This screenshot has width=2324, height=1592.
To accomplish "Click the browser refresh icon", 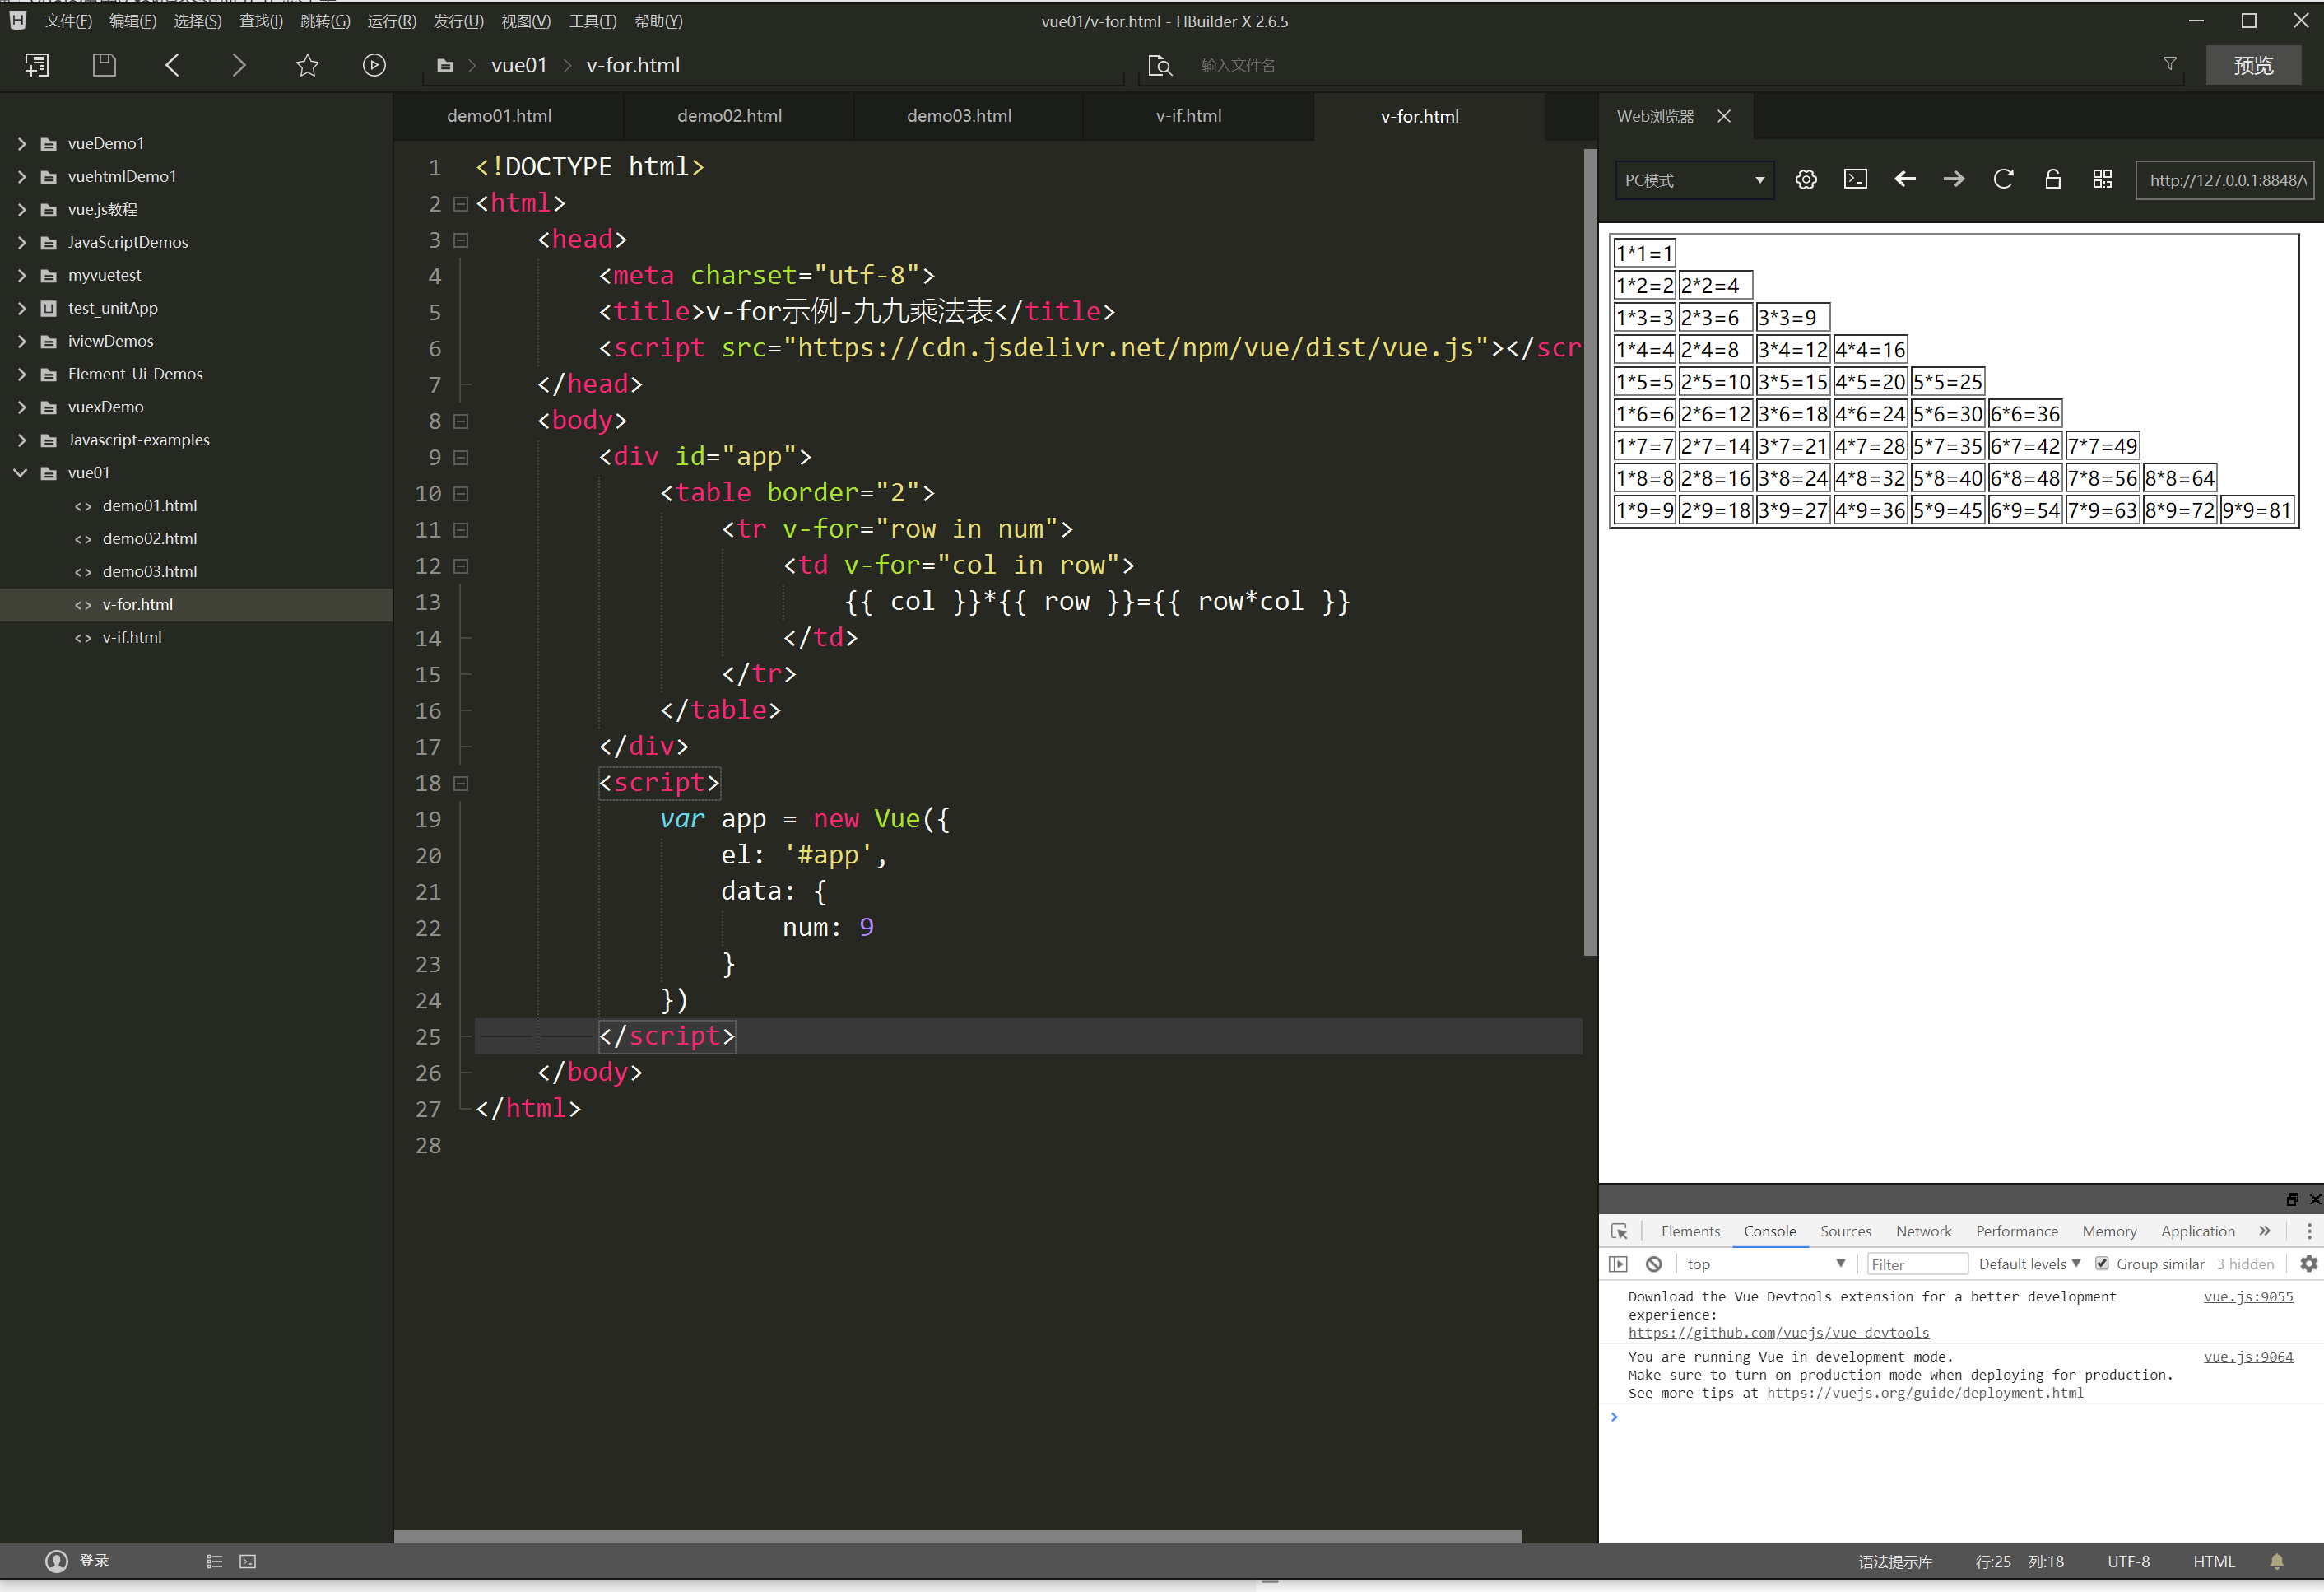I will tap(2003, 179).
